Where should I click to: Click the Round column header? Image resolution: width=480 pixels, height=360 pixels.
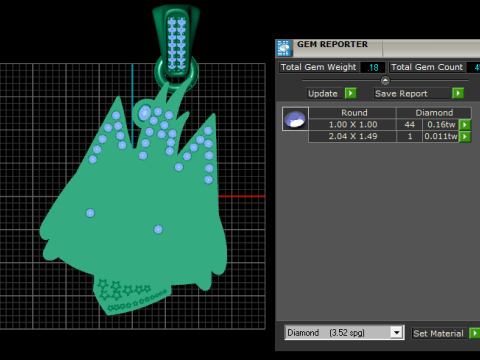[353, 113]
